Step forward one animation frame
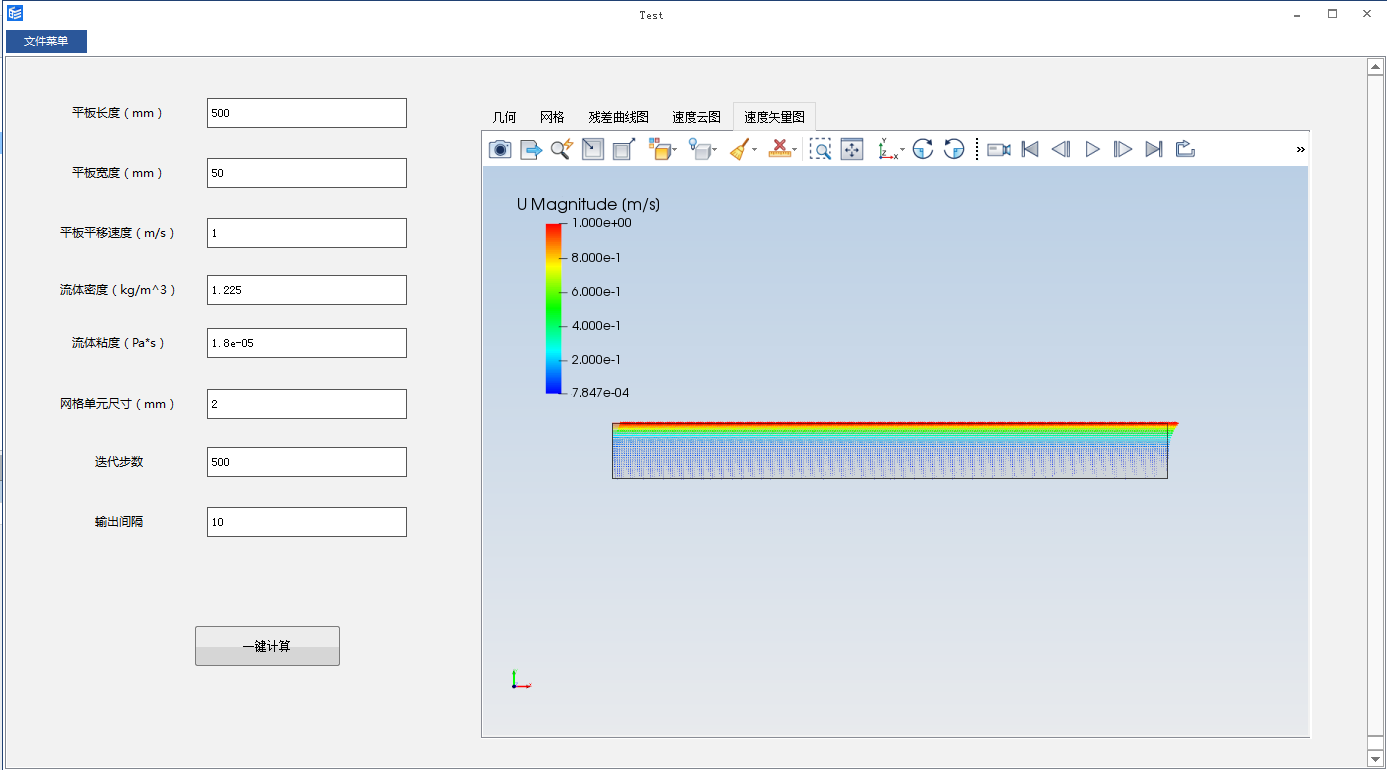 coord(1123,149)
